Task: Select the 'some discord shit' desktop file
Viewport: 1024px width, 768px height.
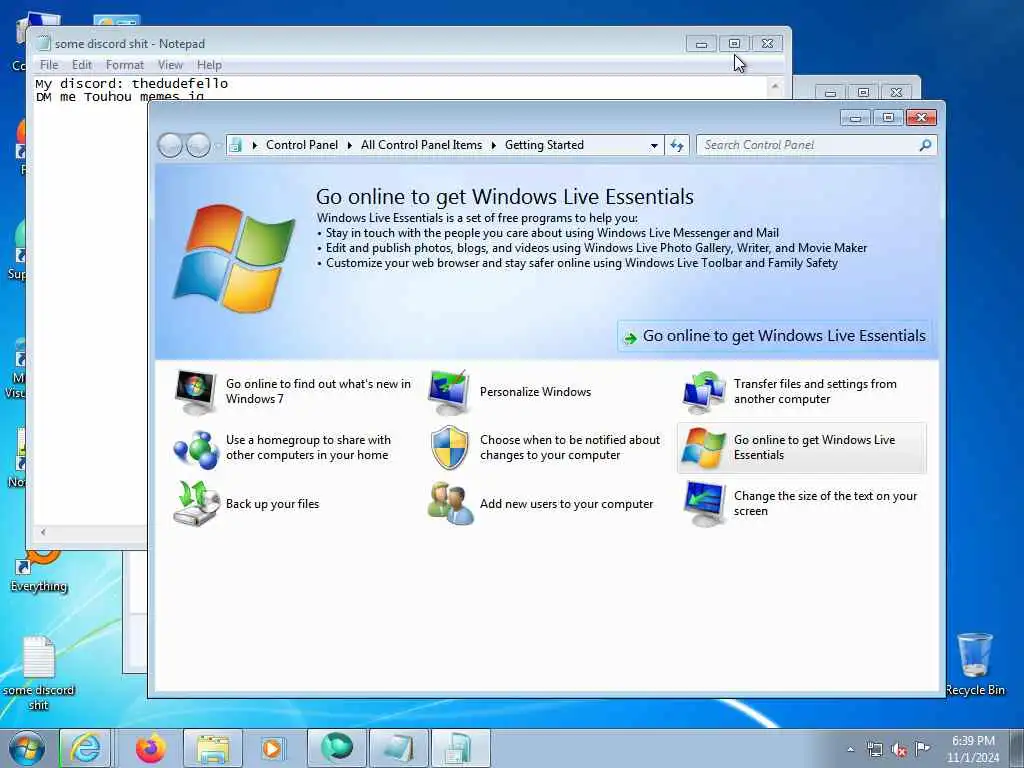Action: pos(39,673)
